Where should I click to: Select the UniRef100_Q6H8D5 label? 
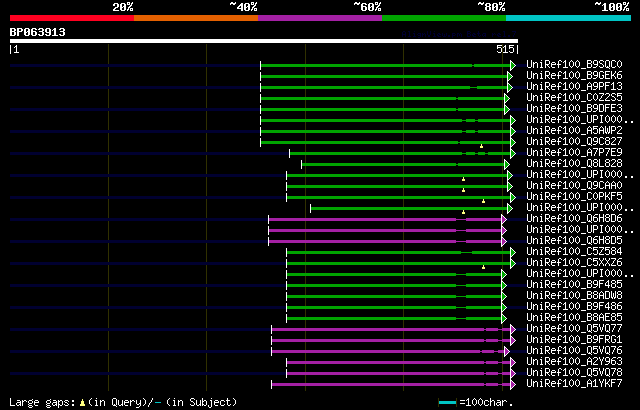pos(574,241)
